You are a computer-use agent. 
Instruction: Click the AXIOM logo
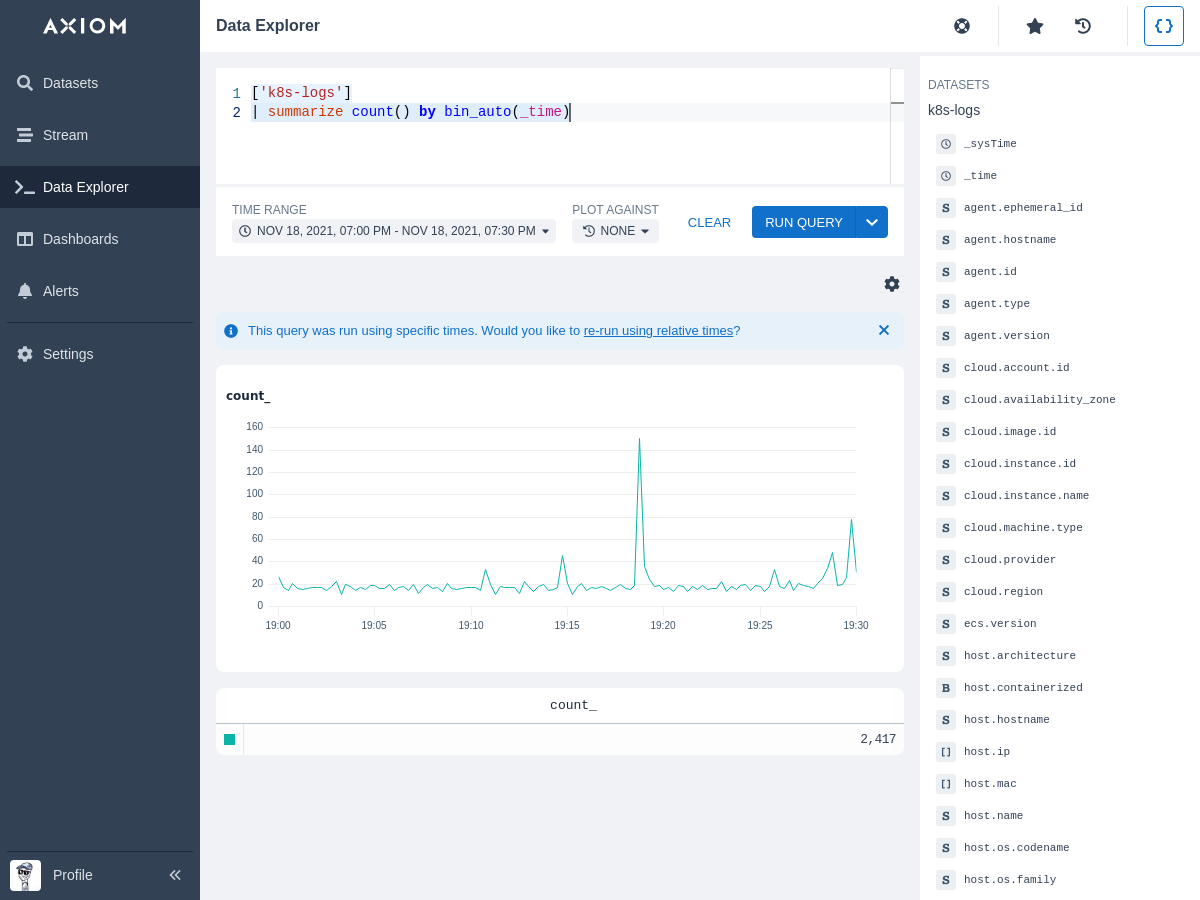pos(85,26)
